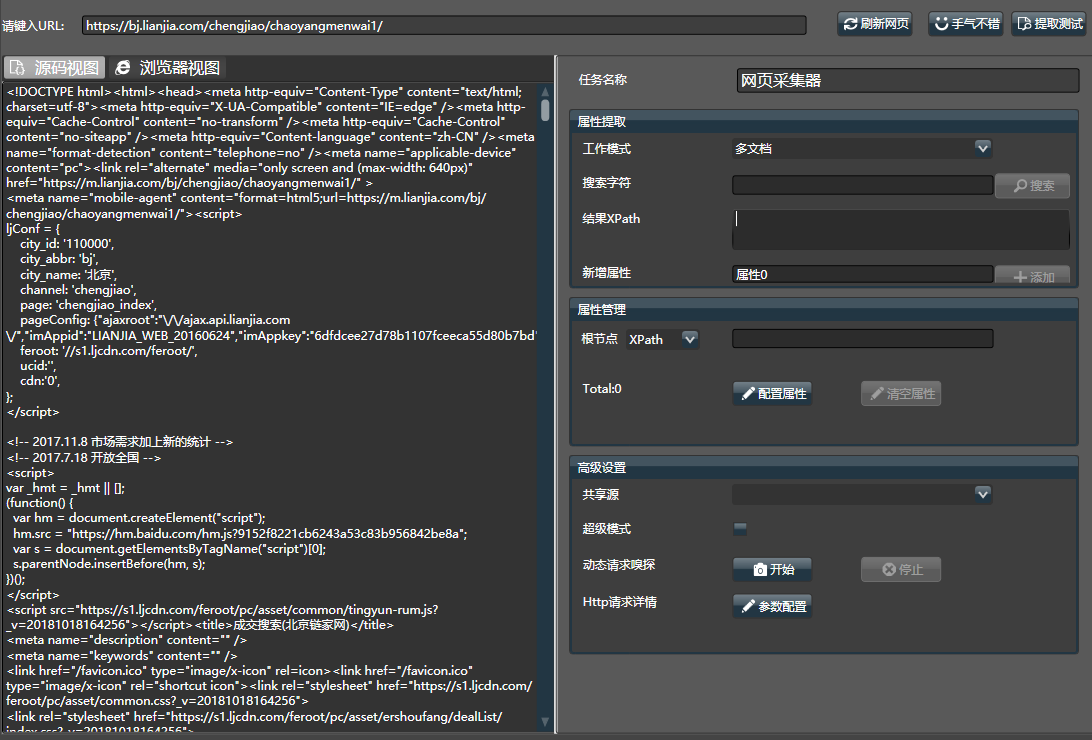Click the 添加 button with plus icon
The image size is (1092, 740).
(x=1032, y=276)
